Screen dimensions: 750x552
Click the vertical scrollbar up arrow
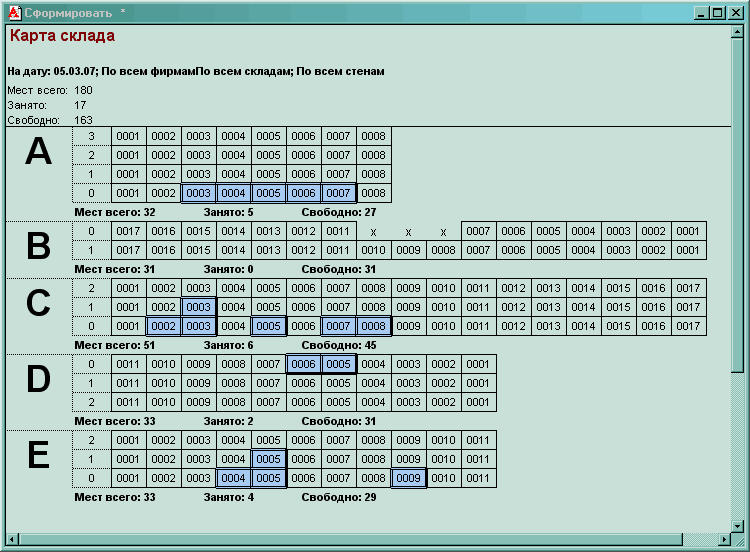pyautogui.click(x=737, y=32)
